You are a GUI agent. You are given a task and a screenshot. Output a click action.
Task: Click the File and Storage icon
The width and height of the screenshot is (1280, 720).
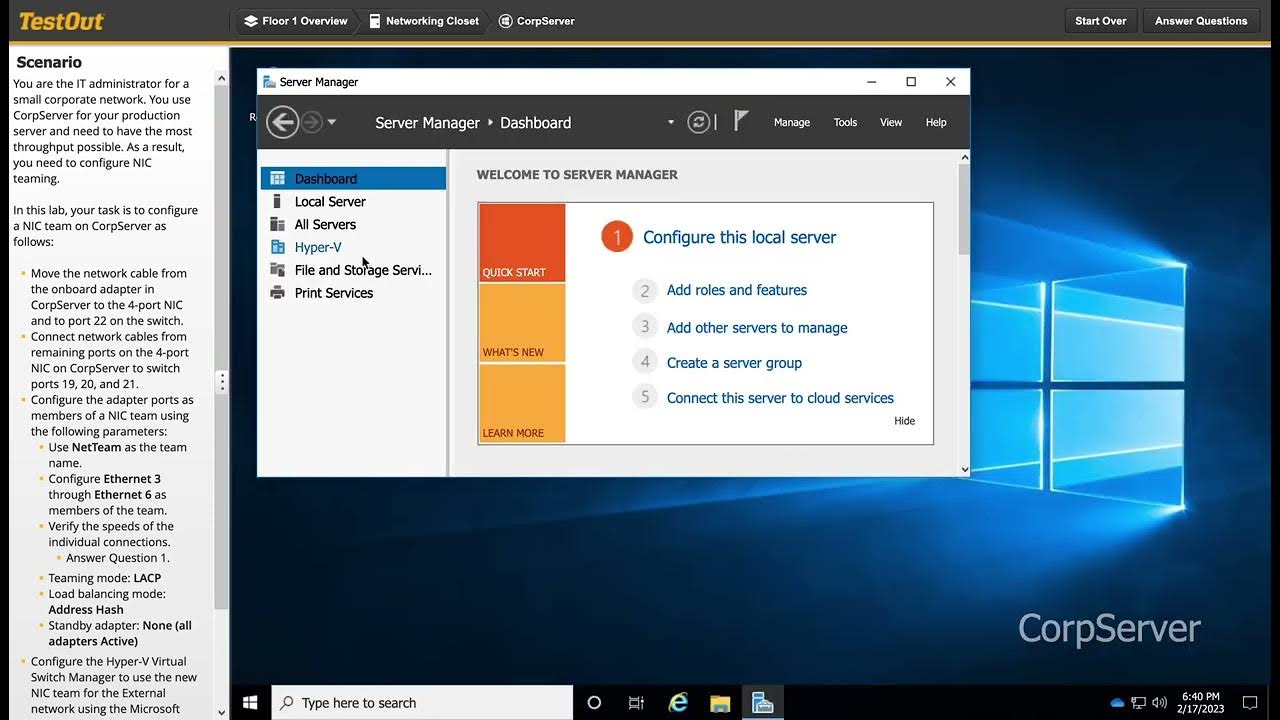coord(277,270)
